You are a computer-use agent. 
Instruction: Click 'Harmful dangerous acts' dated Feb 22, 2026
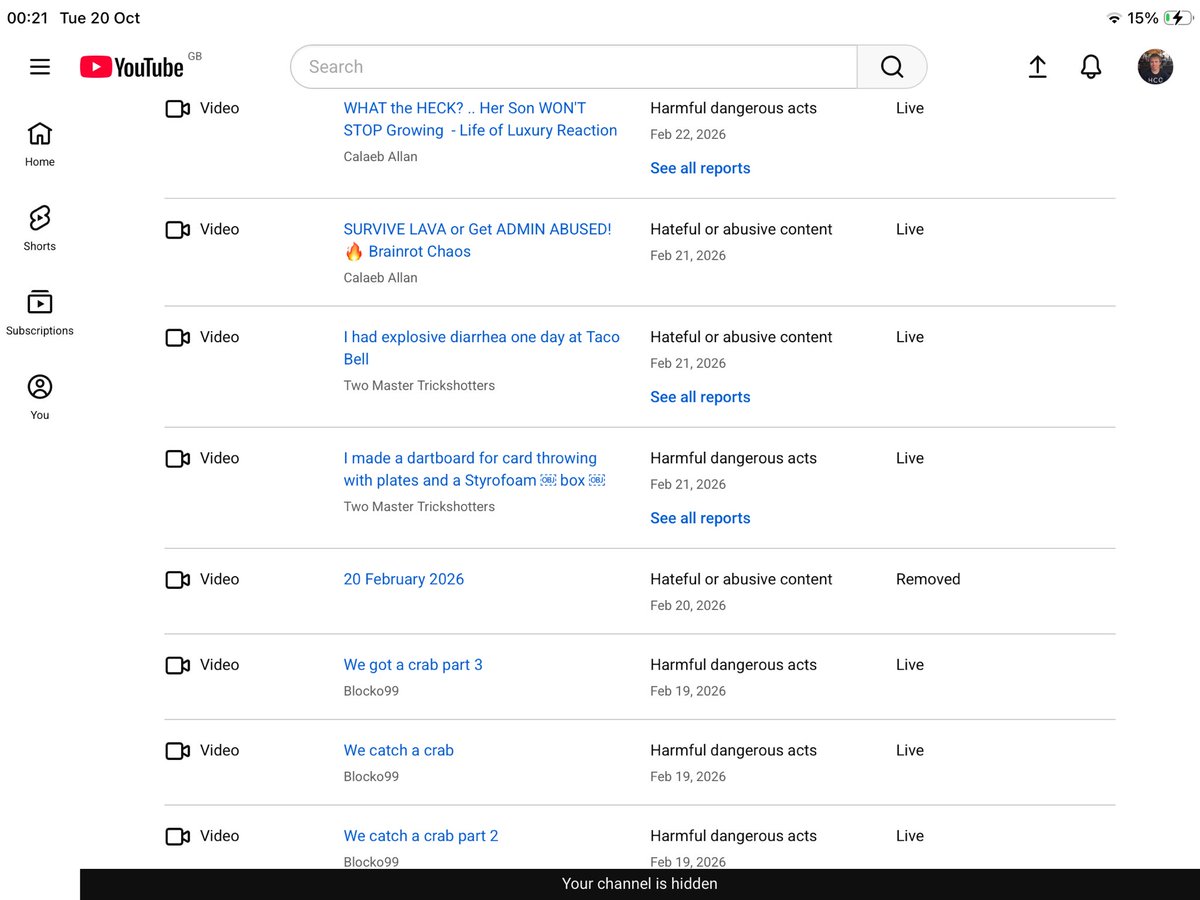(733, 108)
